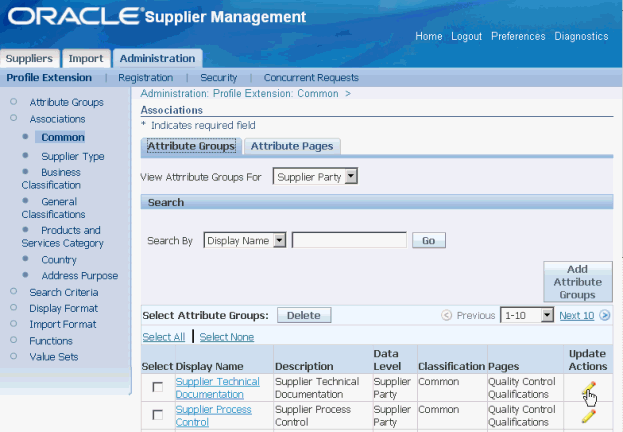
Task: Switch to the Suppliers tab
Action: coord(29,58)
